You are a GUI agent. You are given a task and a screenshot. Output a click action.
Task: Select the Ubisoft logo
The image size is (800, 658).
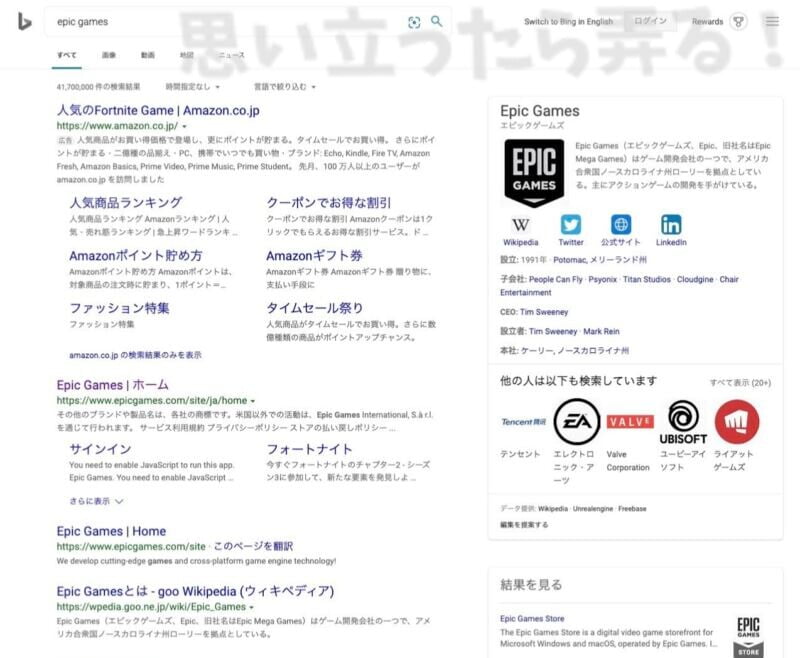(x=683, y=422)
